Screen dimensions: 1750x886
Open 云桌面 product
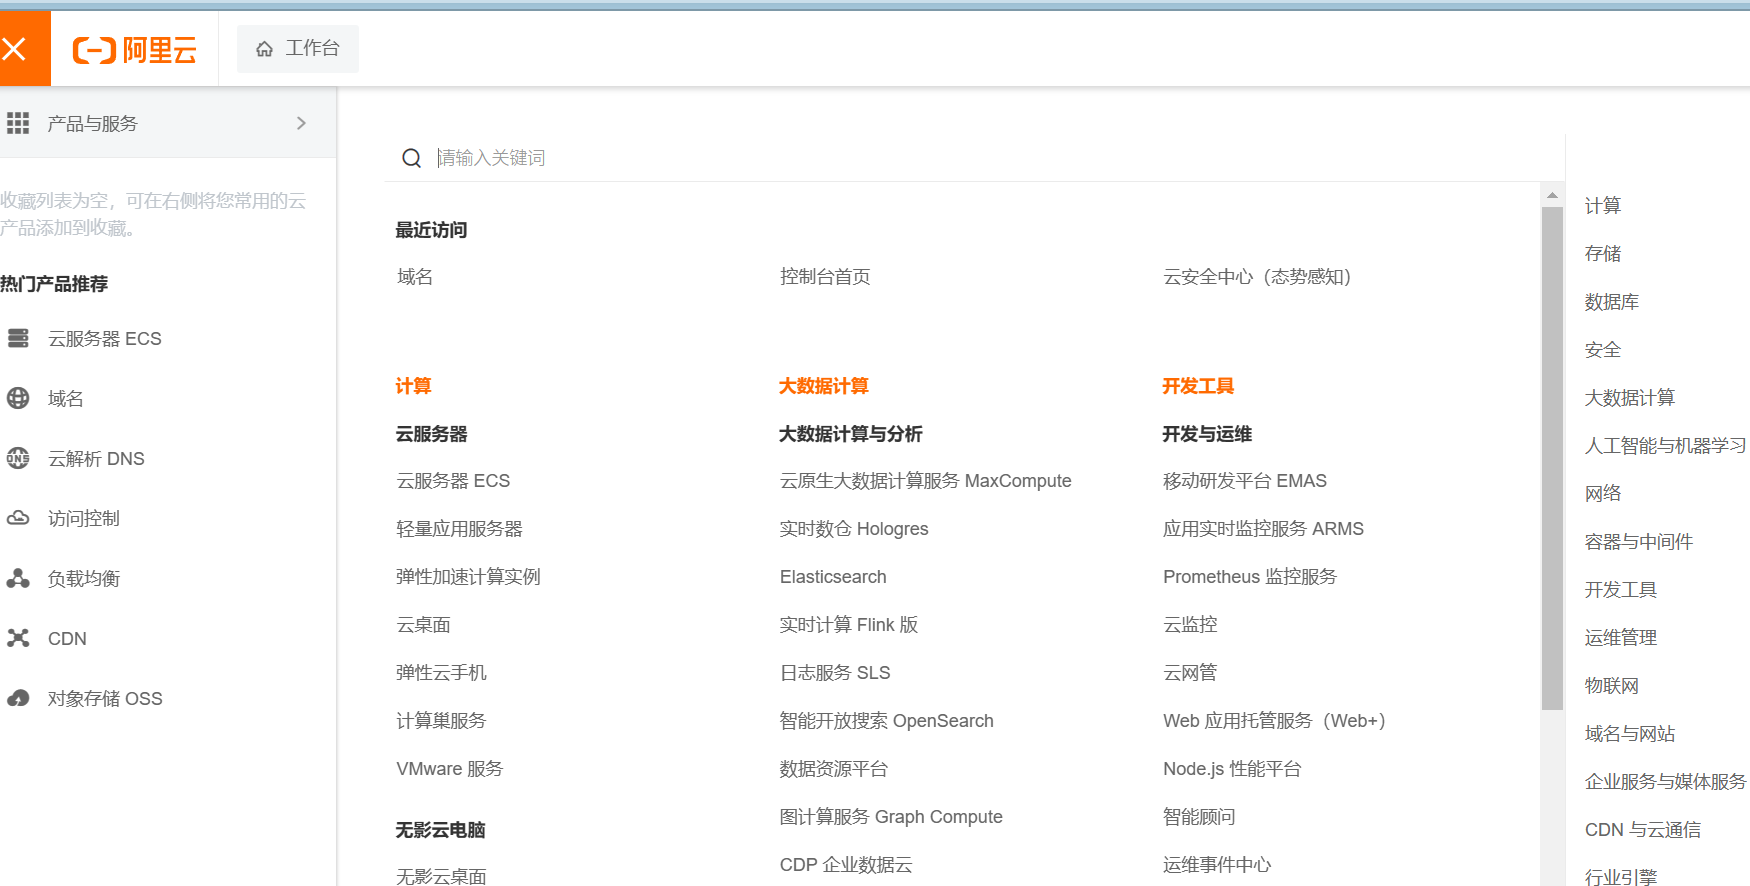(x=423, y=625)
